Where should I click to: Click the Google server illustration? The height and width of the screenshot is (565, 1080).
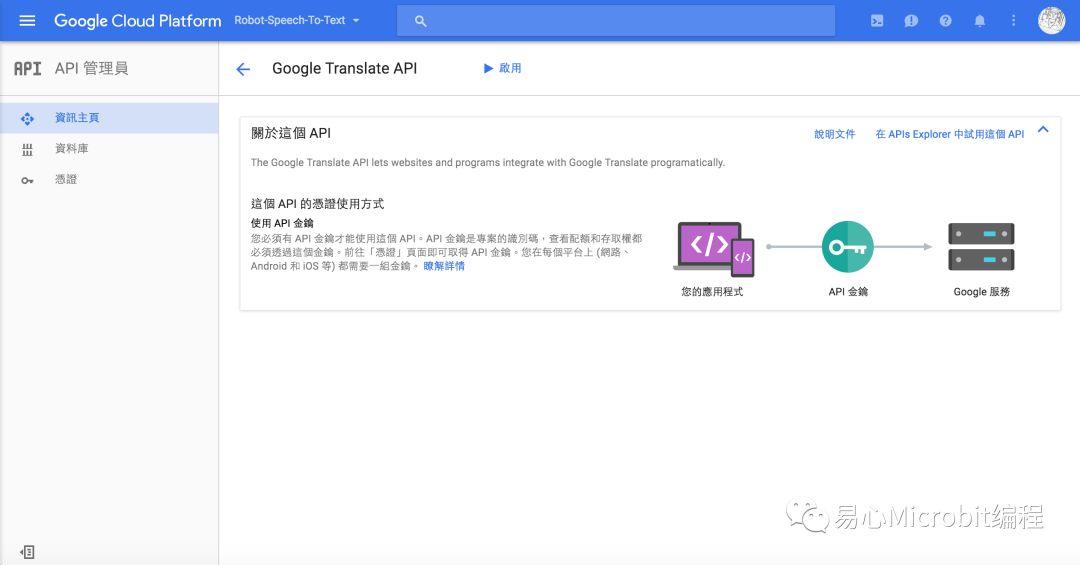[x=982, y=247]
